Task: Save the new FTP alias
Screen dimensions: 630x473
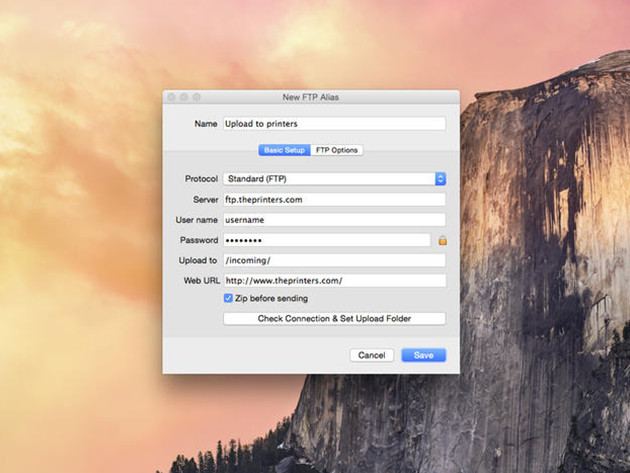Action: [423, 355]
